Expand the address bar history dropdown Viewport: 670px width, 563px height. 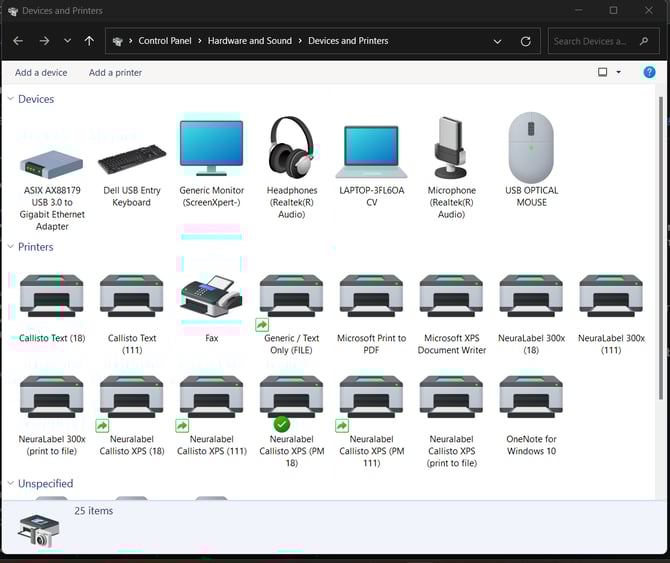point(497,41)
